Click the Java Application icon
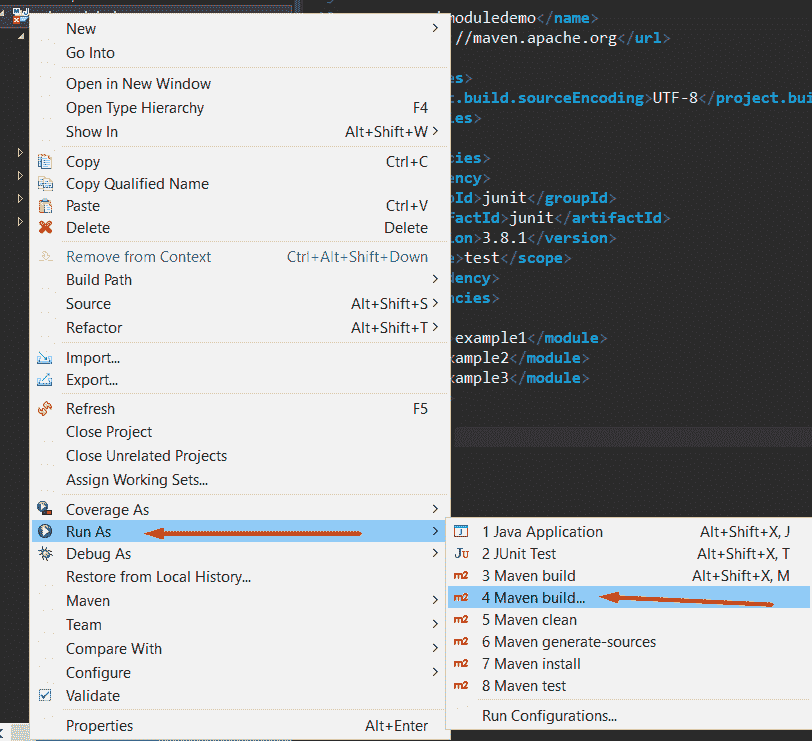 tap(461, 531)
